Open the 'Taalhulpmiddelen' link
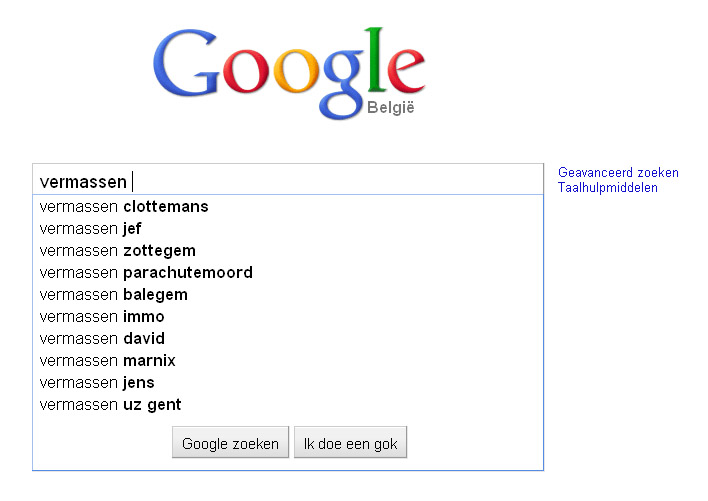This screenshot has width=708, height=501. (608, 188)
